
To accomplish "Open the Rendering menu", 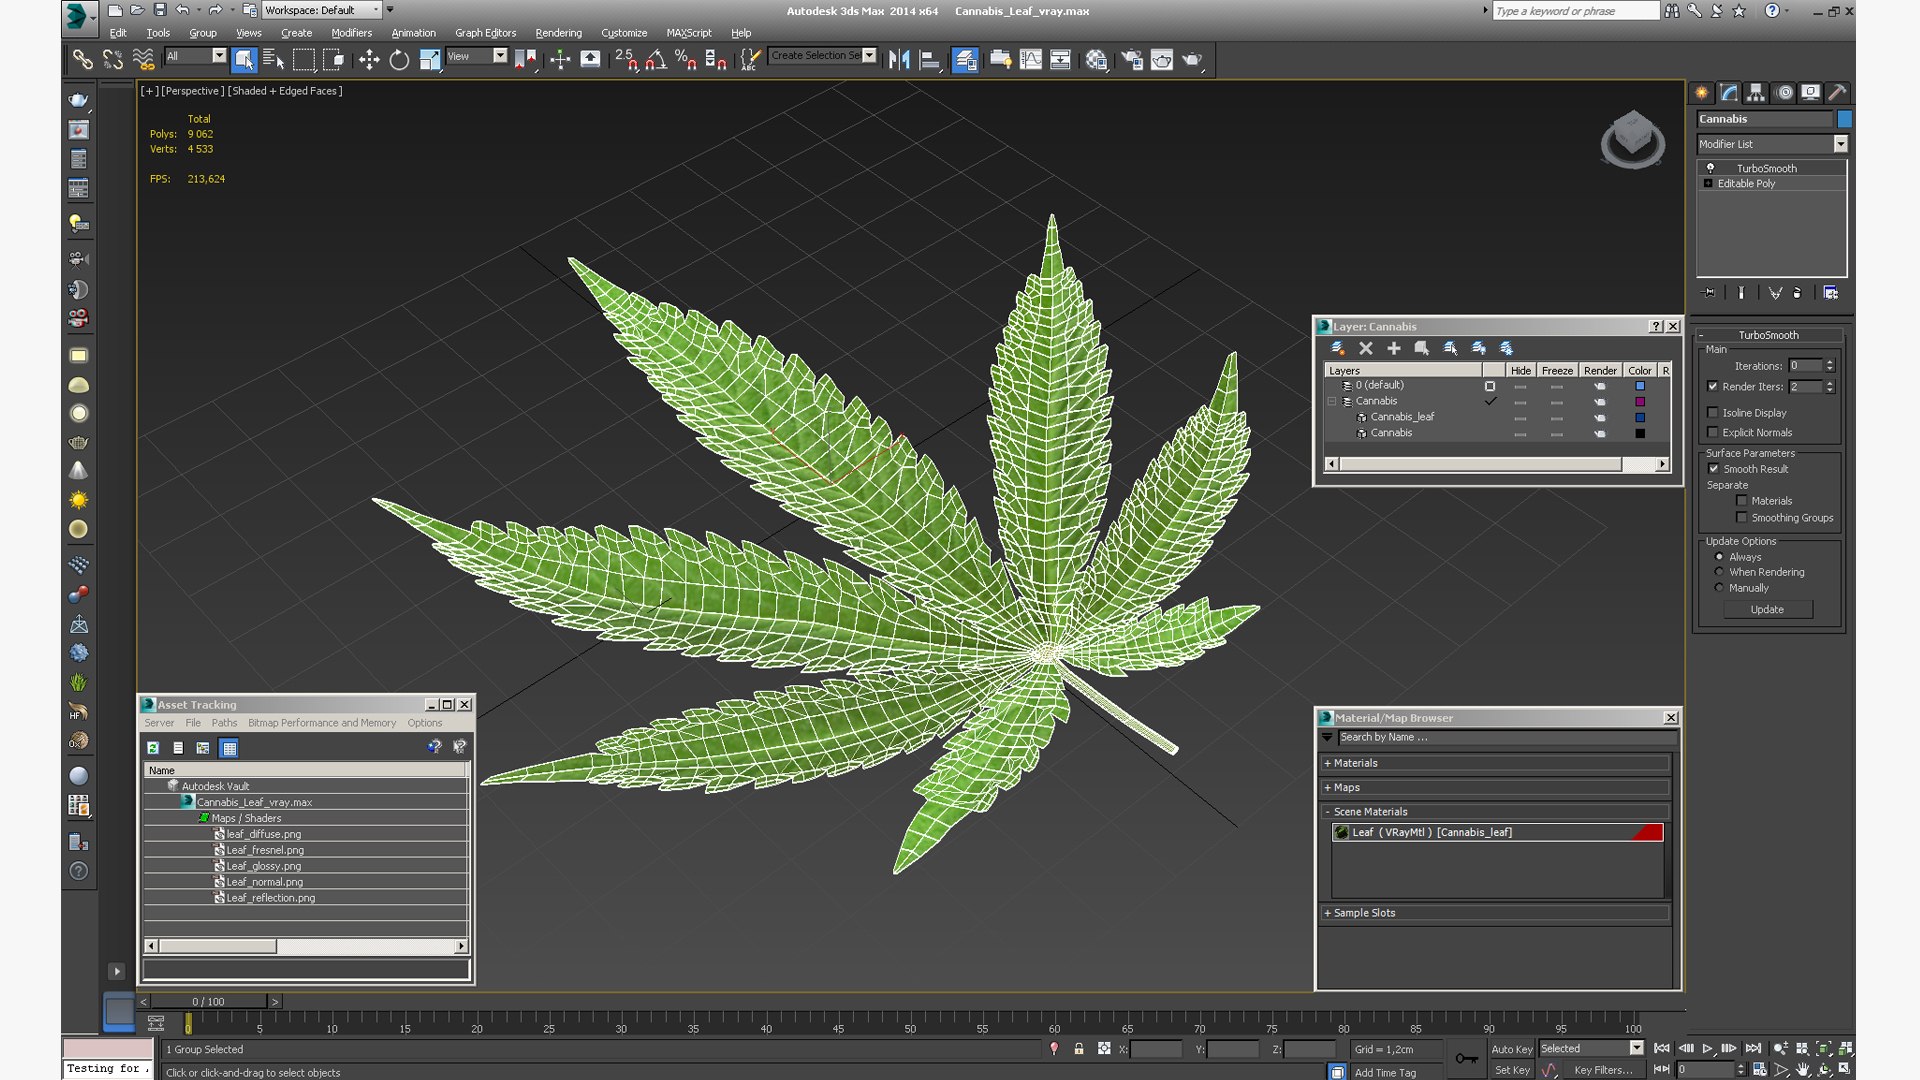I will click(558, 33).
